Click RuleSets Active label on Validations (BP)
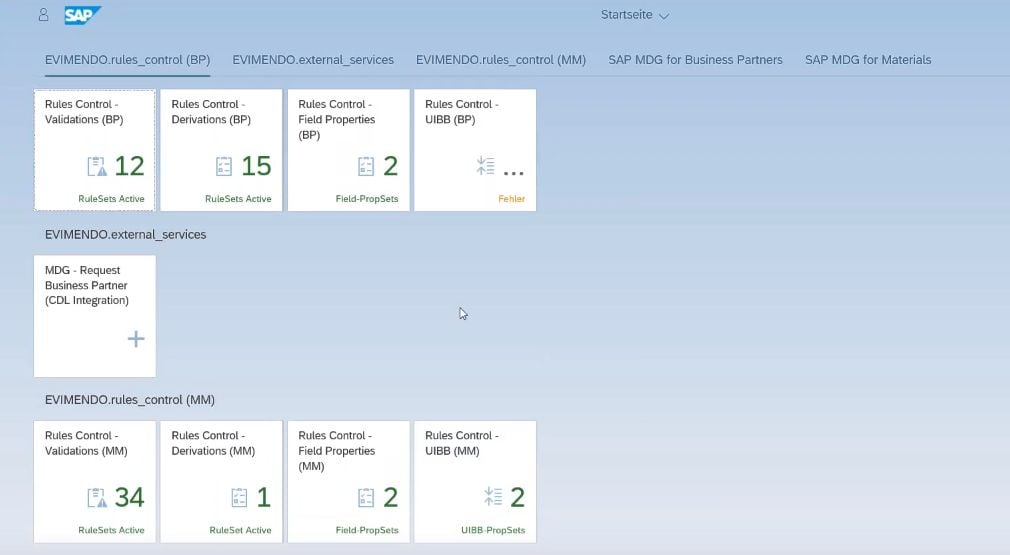The width and height of the screenshot is (1010, 555). pyautogui.click(x=111, y=199)
